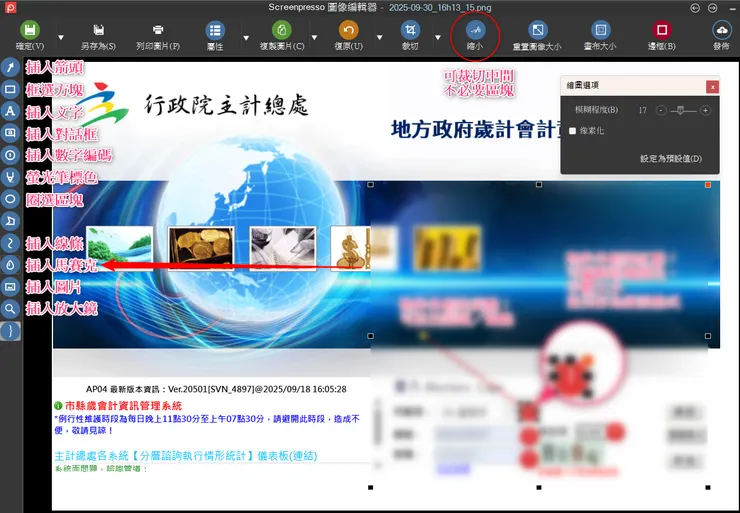Click the orange corner selection handle
The image size is (740, 513).
pyautogui.click(x=707, y=185)
